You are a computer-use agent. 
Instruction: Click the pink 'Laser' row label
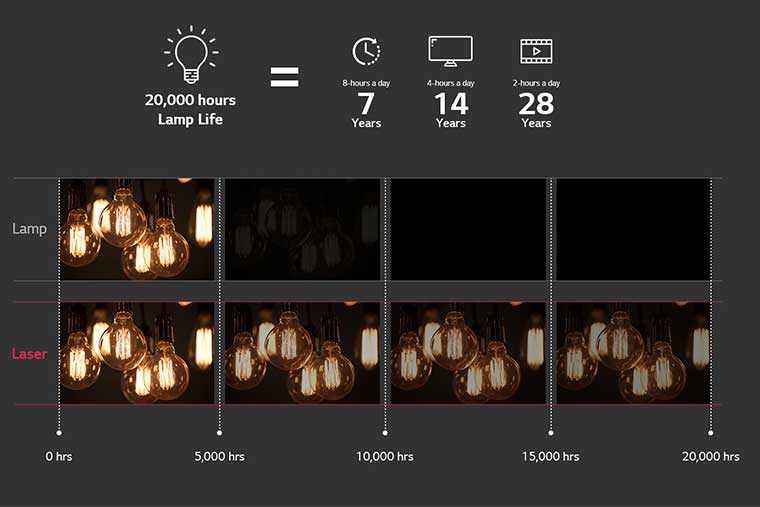(30, 354)
